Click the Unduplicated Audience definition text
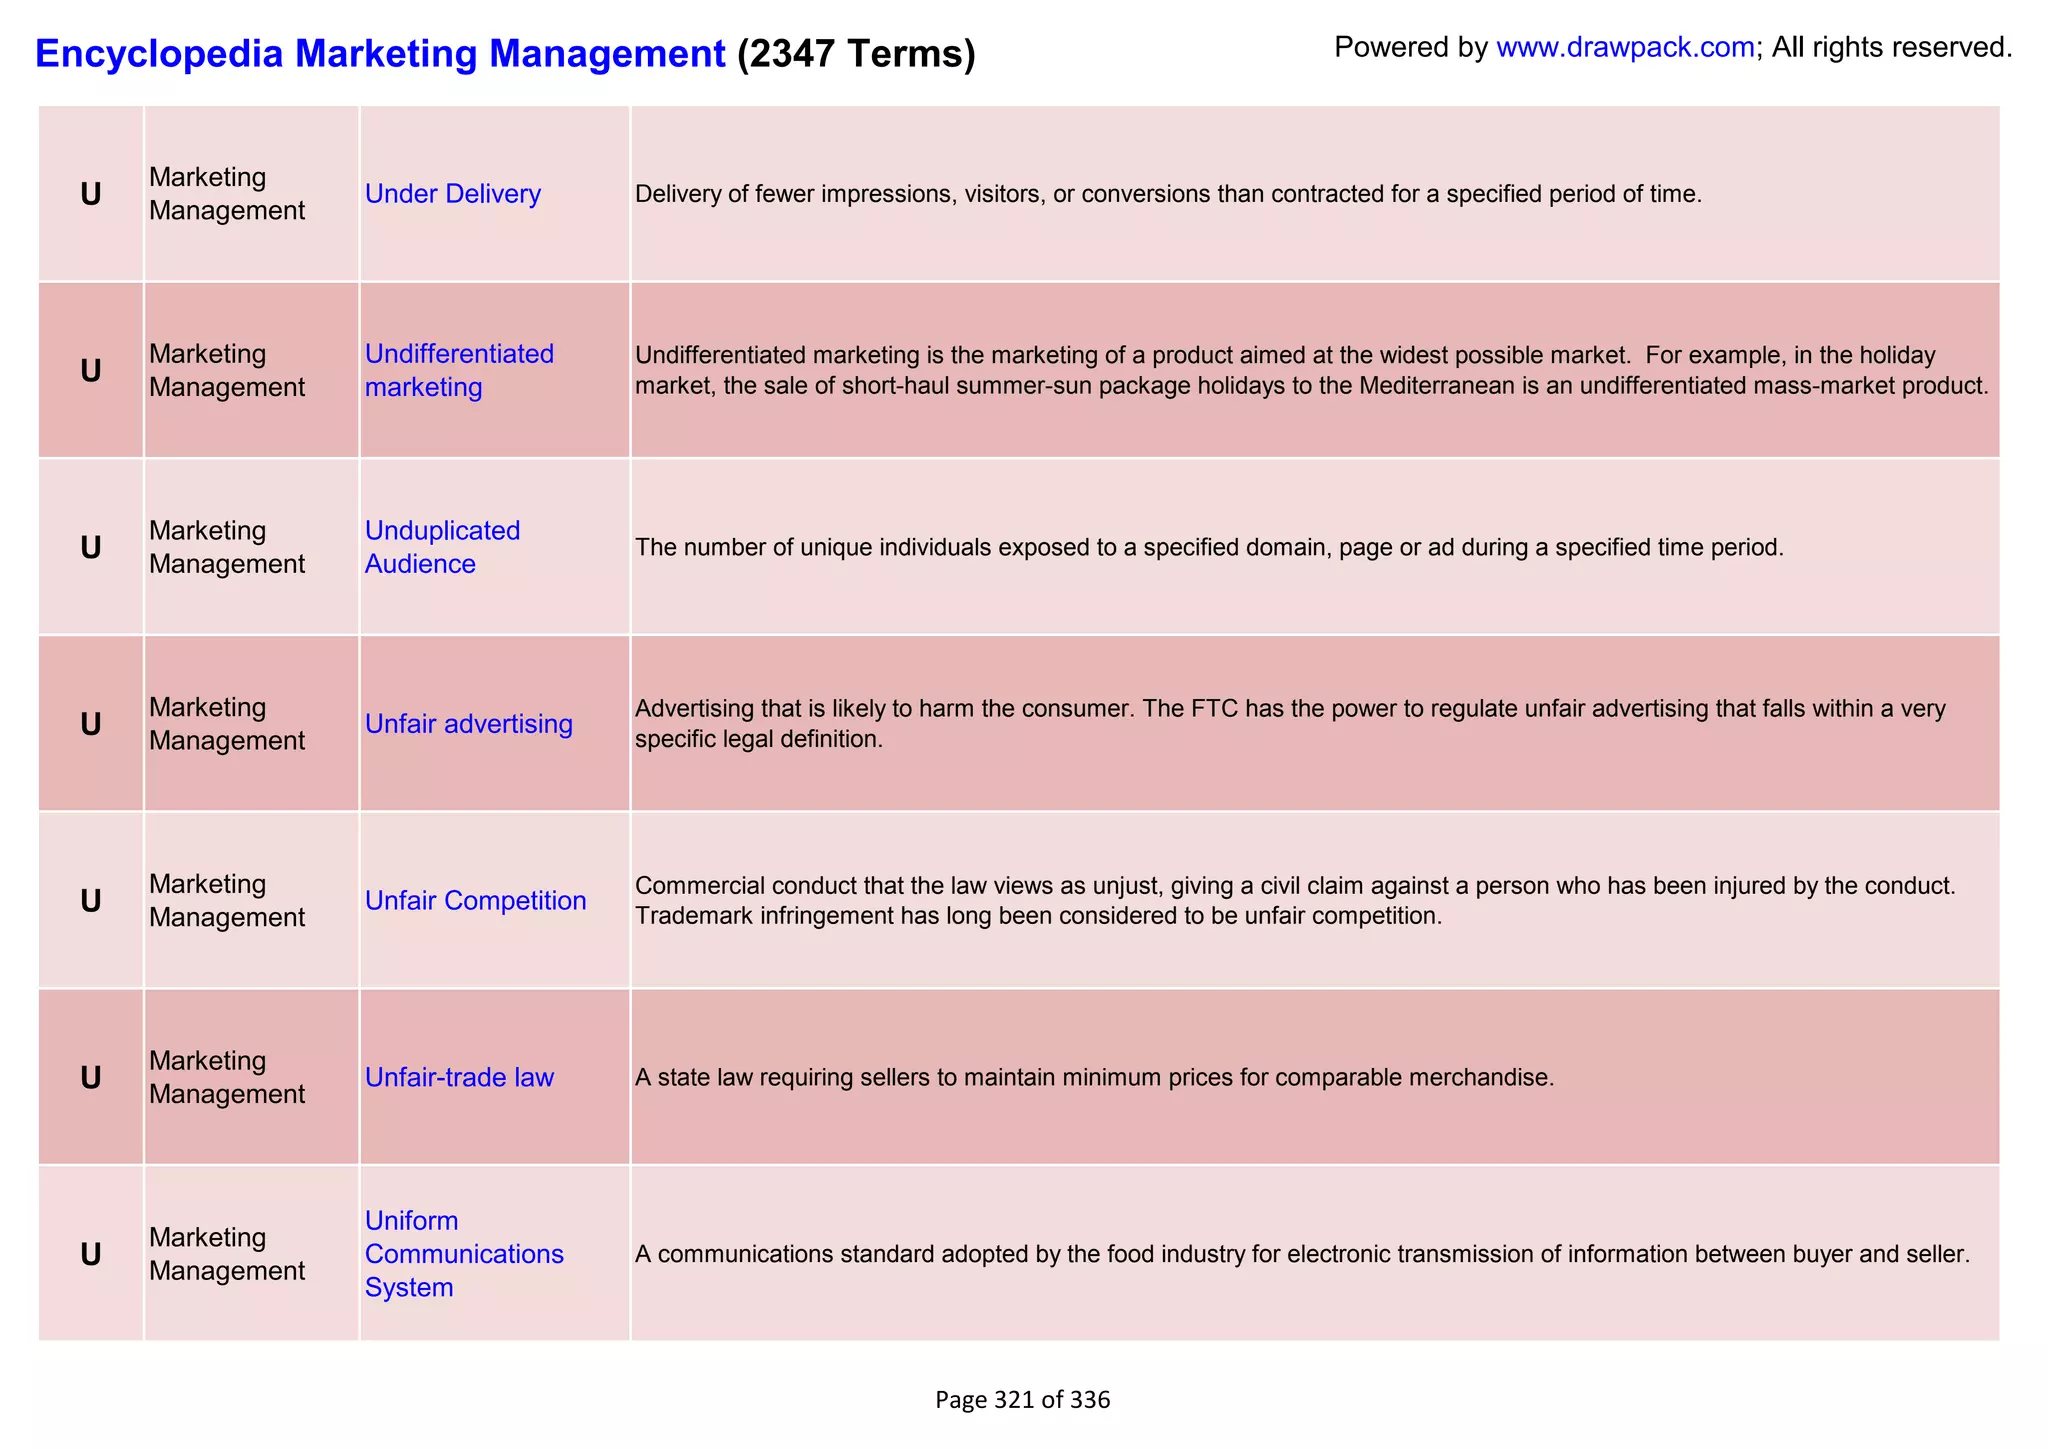 tap(1209, 548)
